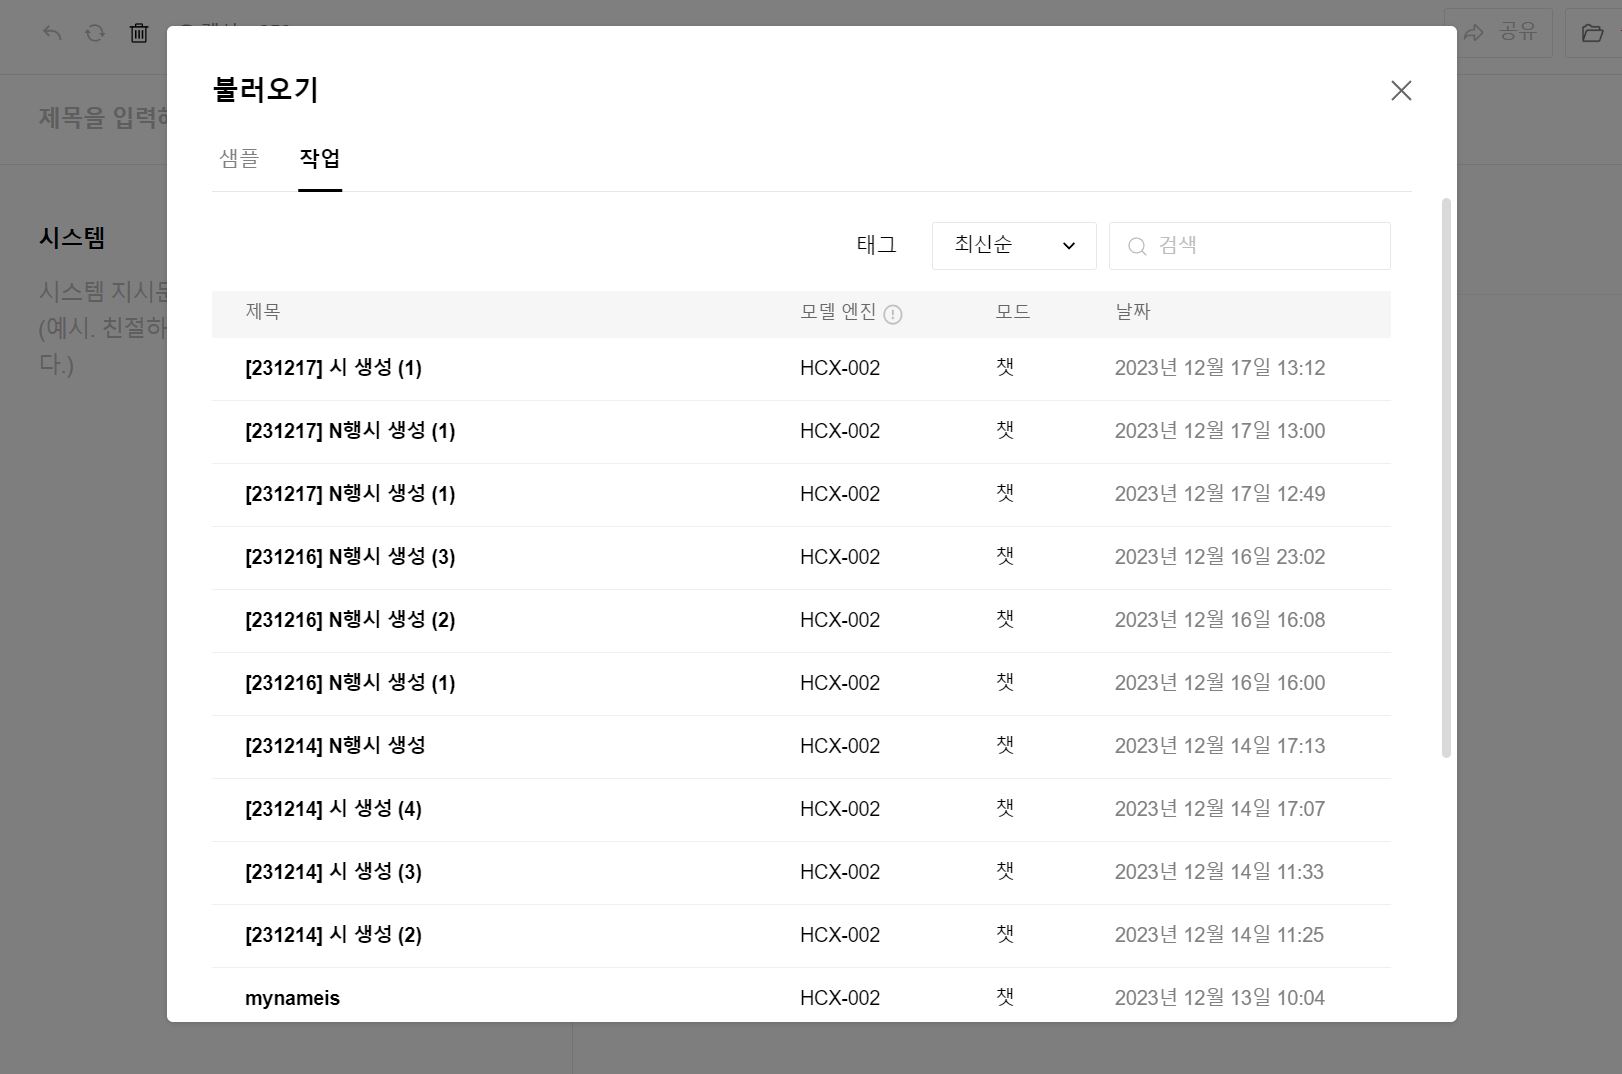Click the date 2023년 12월 13일 10:04
The width and height of the screenshot is (1622, 1074).
click(1220, 998)
